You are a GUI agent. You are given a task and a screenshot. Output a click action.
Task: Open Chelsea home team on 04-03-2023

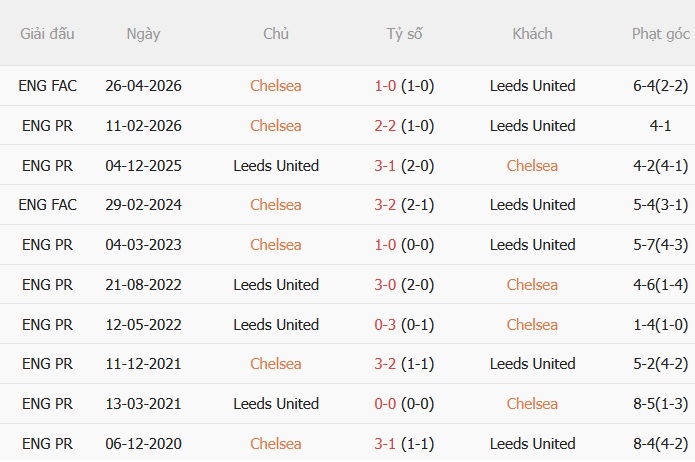276,245
